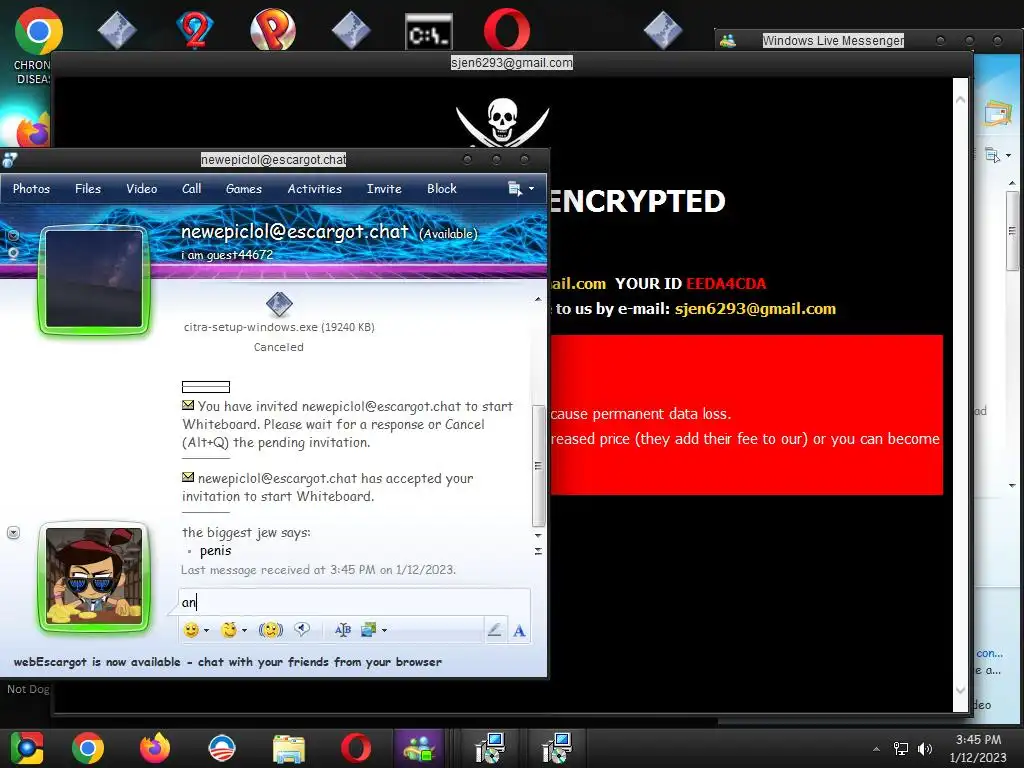
Task: Click the message input field
Action: click(x=354, y=601)
